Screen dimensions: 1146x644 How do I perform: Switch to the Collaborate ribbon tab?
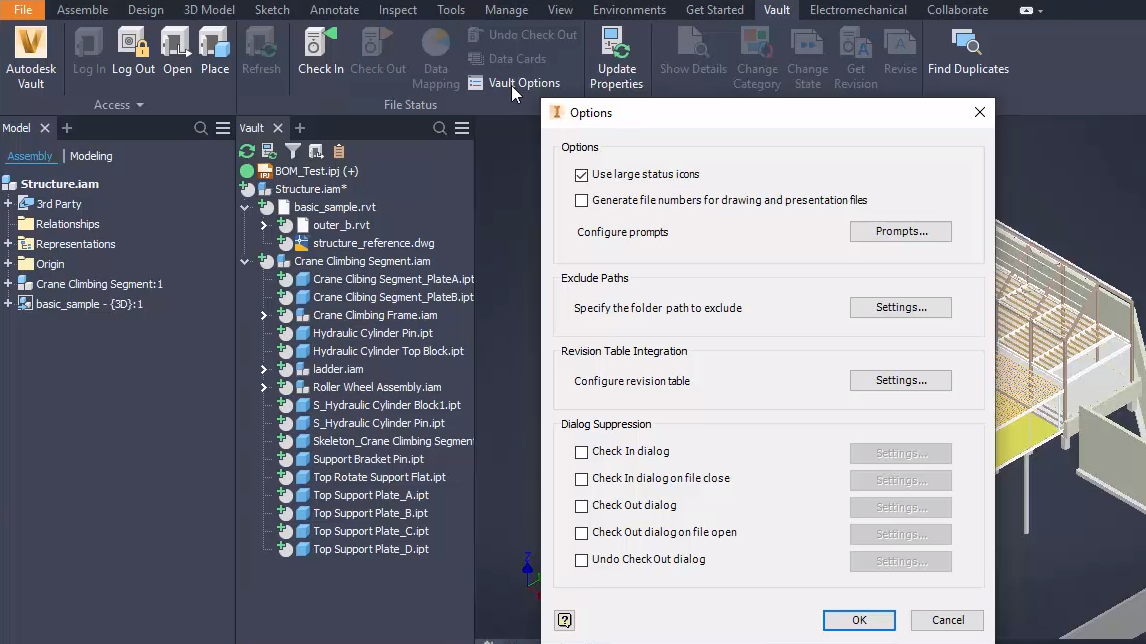pyautogui.click(x=957, y=10)
